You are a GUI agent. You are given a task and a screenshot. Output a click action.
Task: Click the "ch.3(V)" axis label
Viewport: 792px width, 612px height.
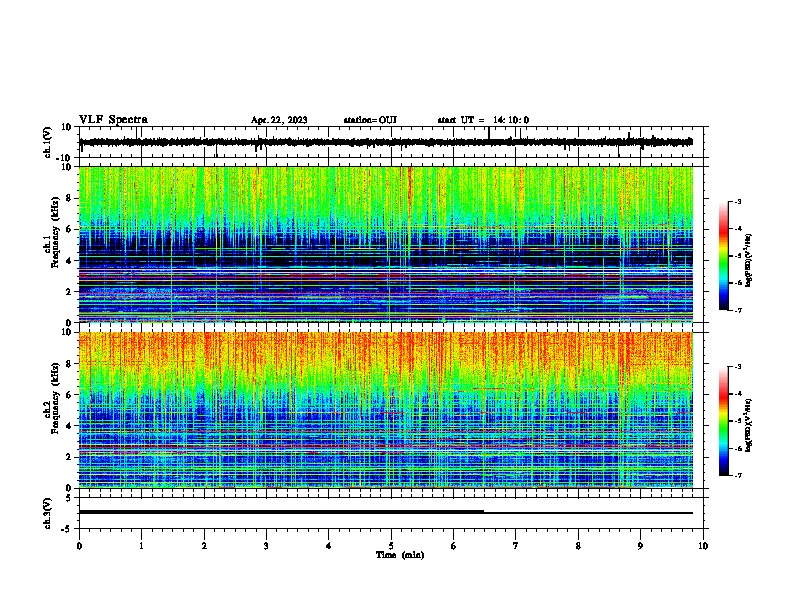click(x=48, y=513)
